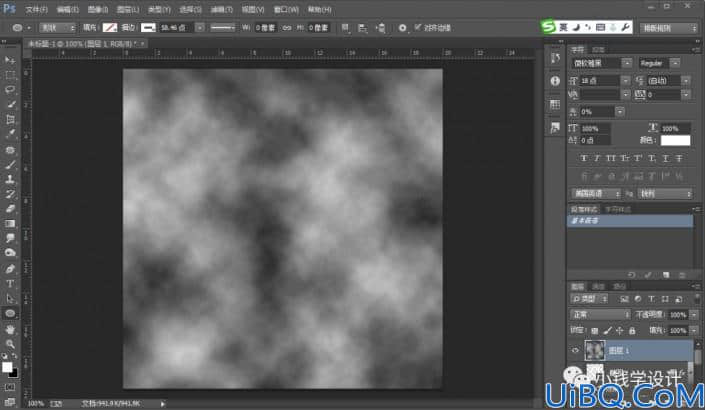
Task: Click the path operations icon
Action: (345, 28)
